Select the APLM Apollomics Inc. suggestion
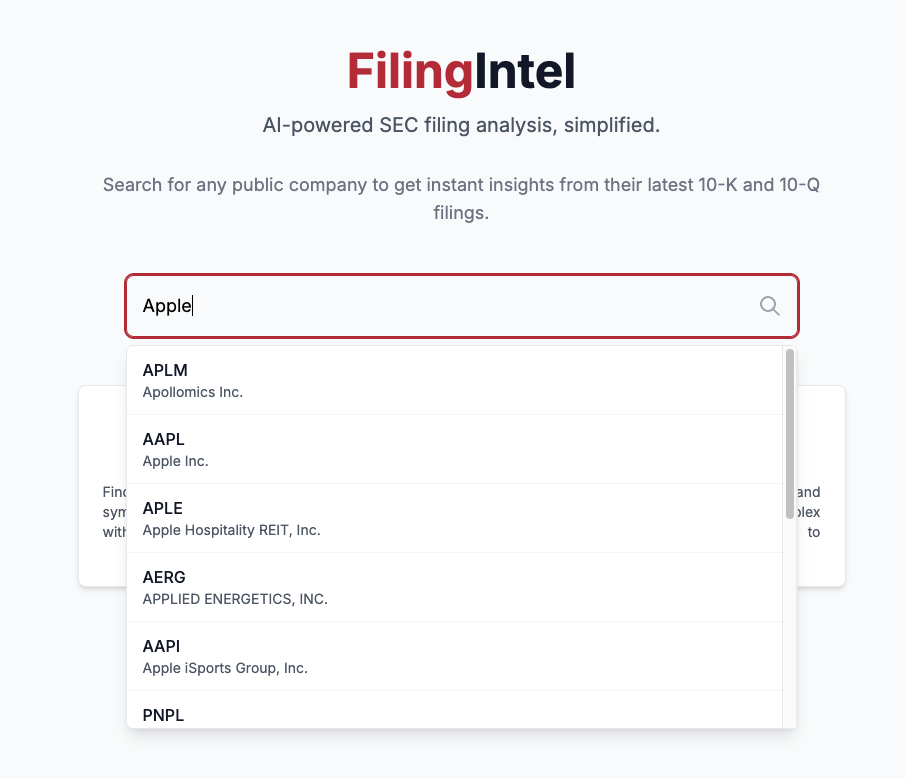 pos(400,380)
